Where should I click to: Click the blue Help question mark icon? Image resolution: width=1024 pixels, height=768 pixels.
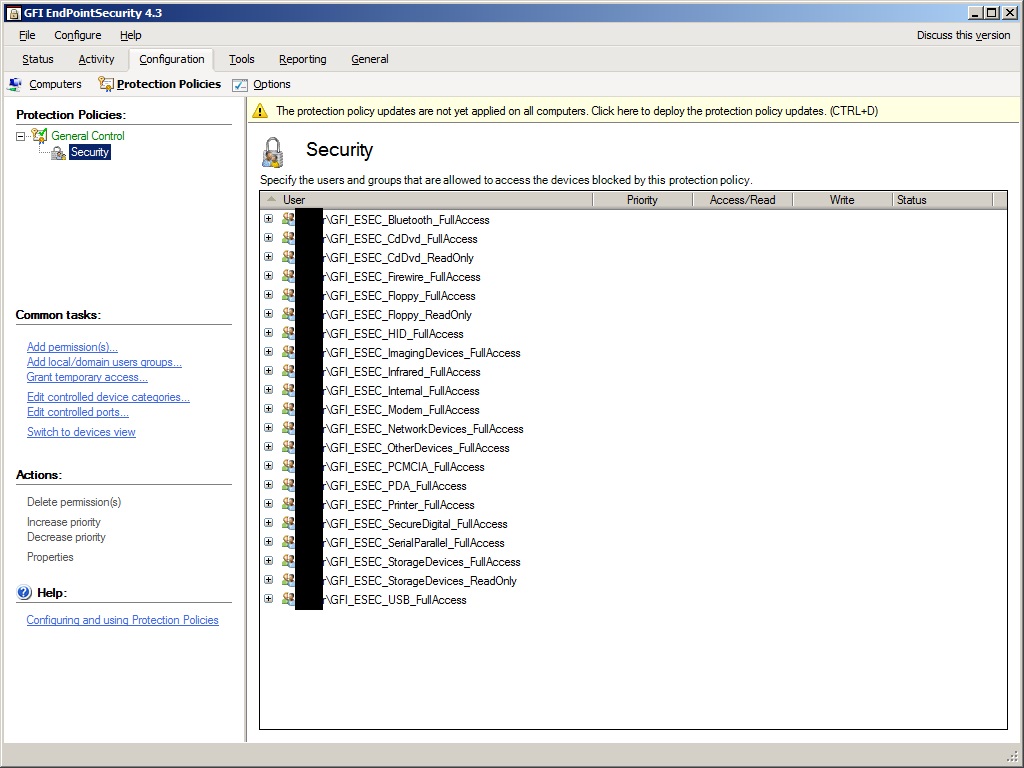pyautogui.click(x=24, y=592)
